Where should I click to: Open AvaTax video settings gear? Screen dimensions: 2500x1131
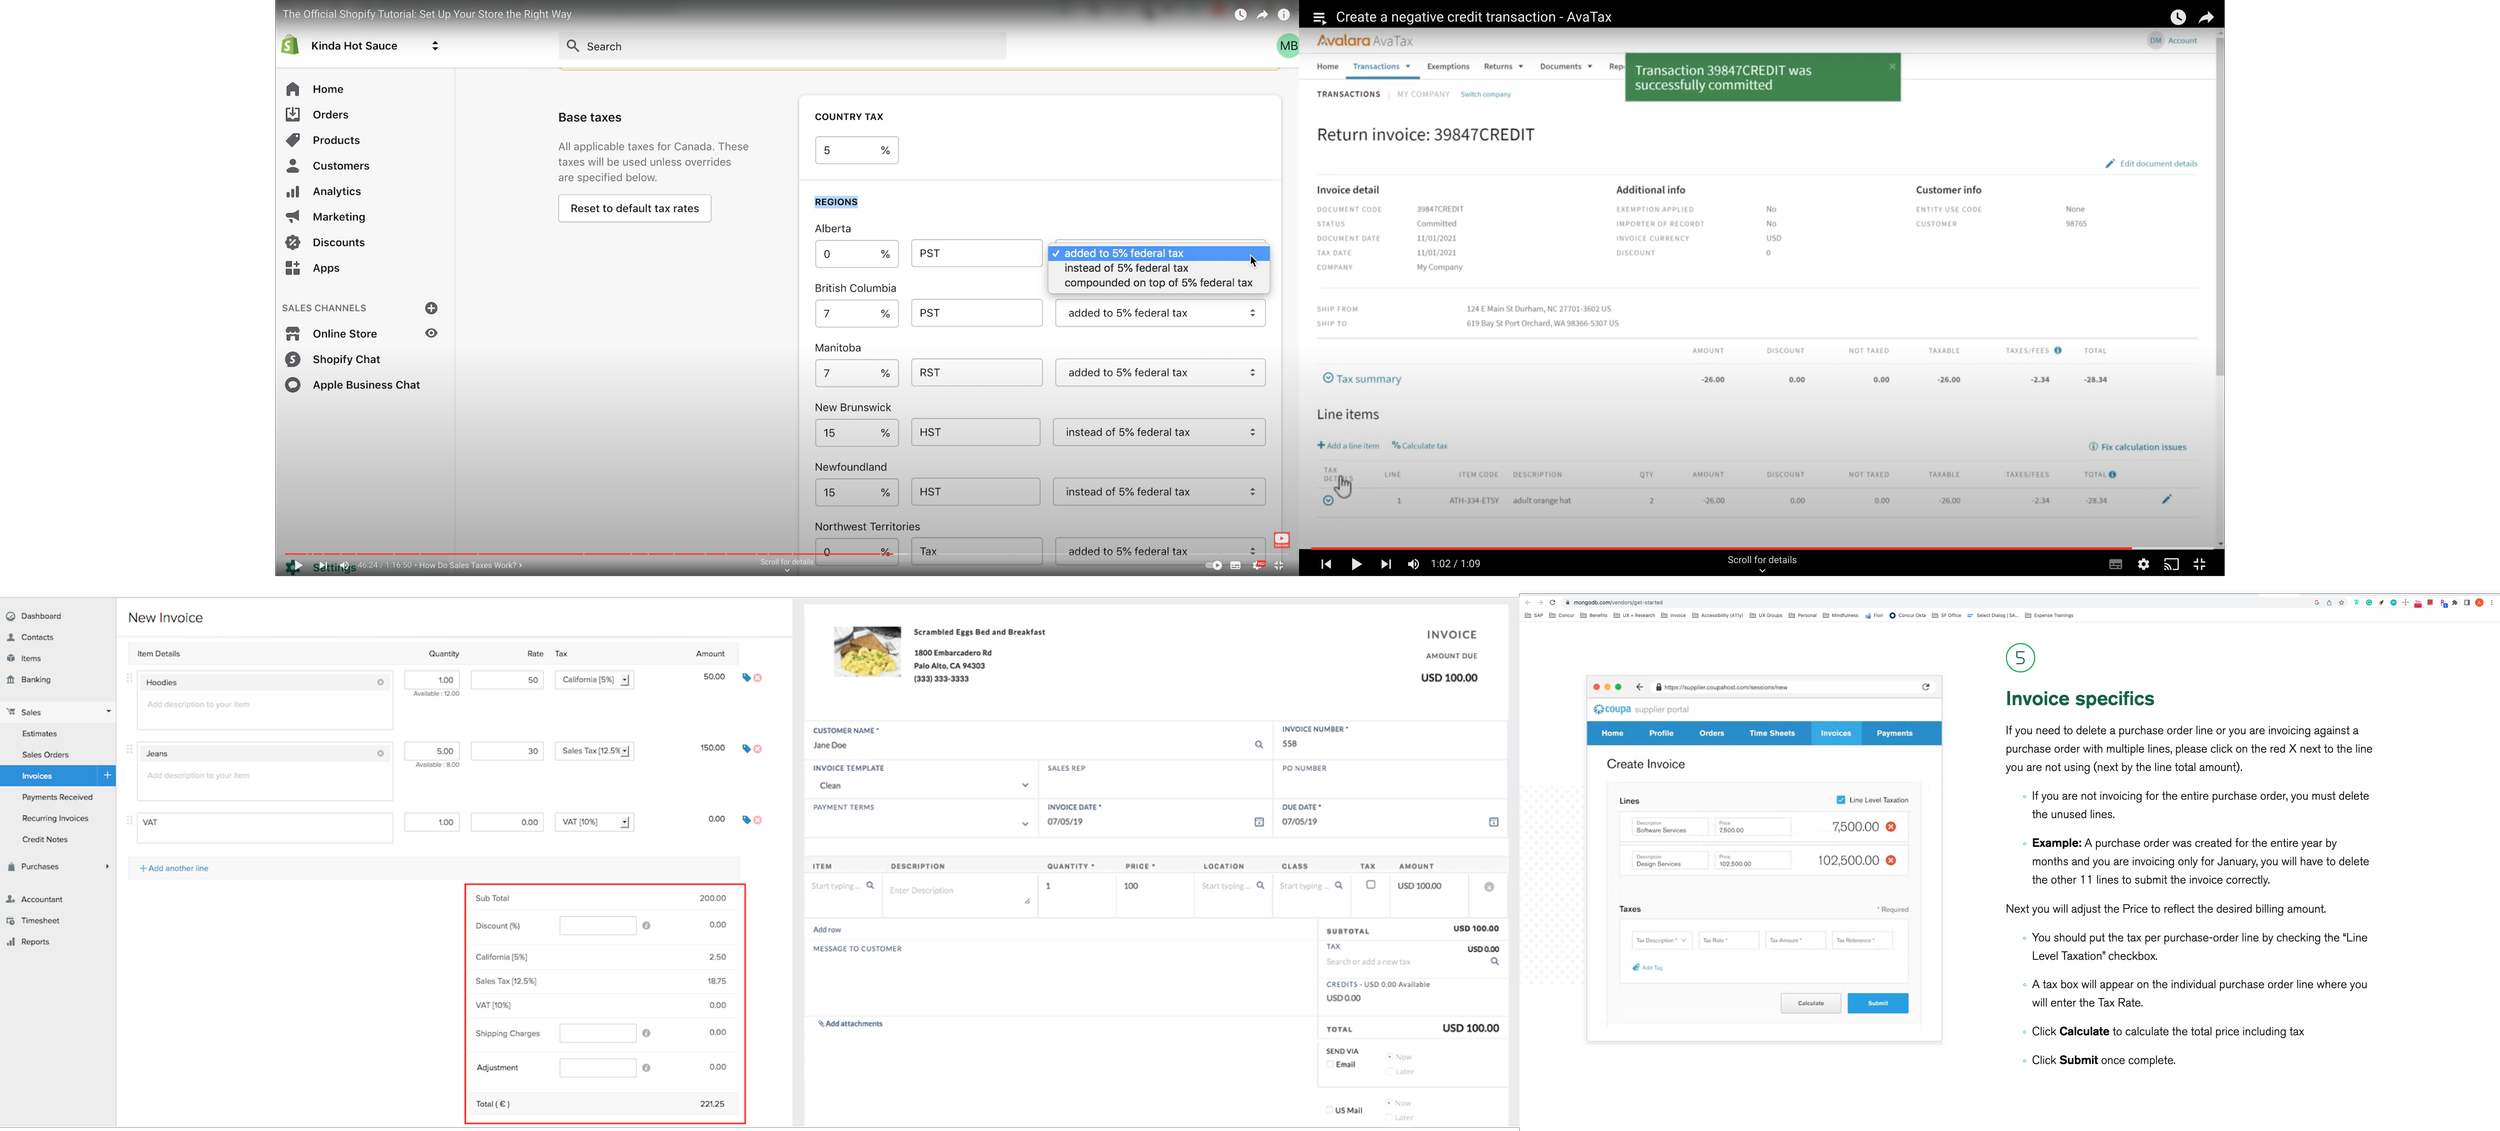coord(2143,564)
